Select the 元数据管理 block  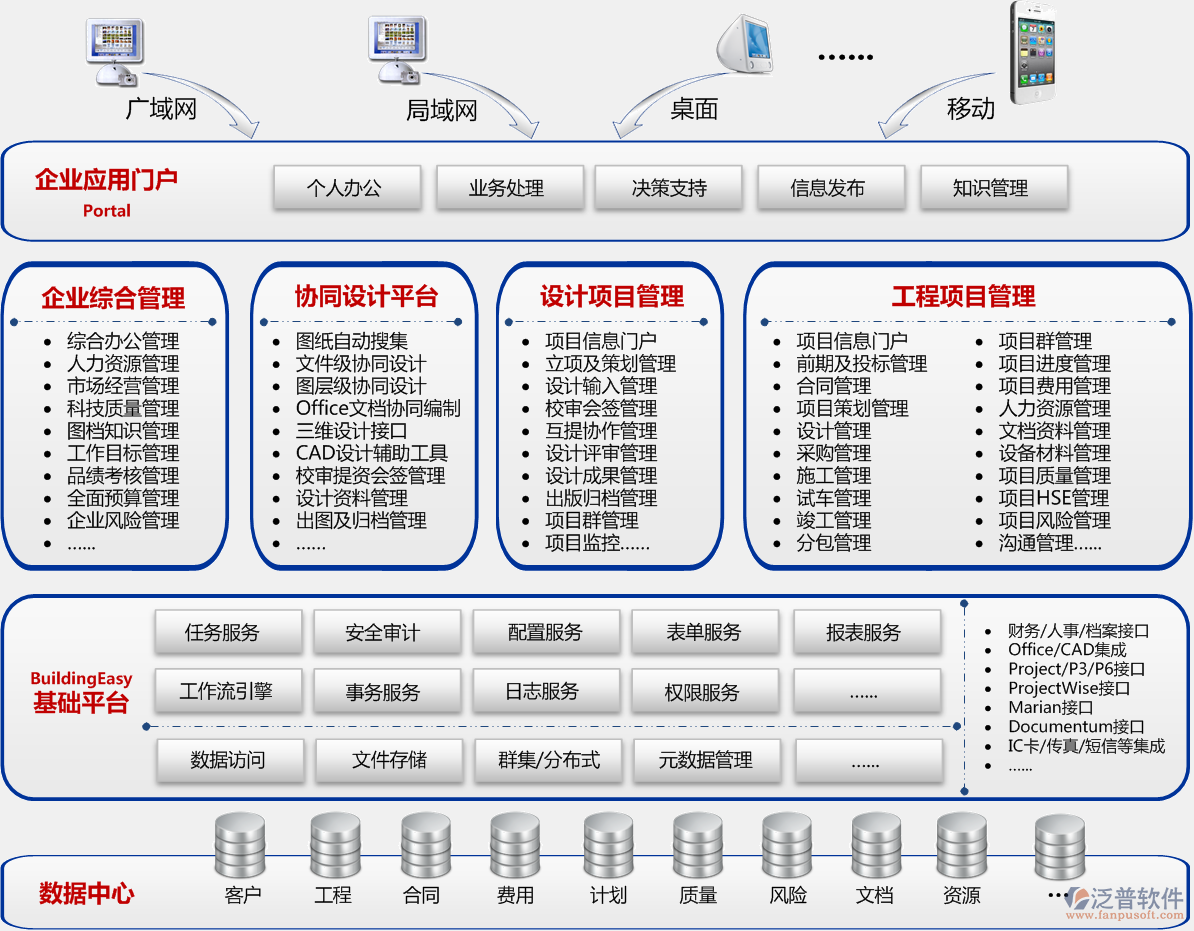[706, 760]
